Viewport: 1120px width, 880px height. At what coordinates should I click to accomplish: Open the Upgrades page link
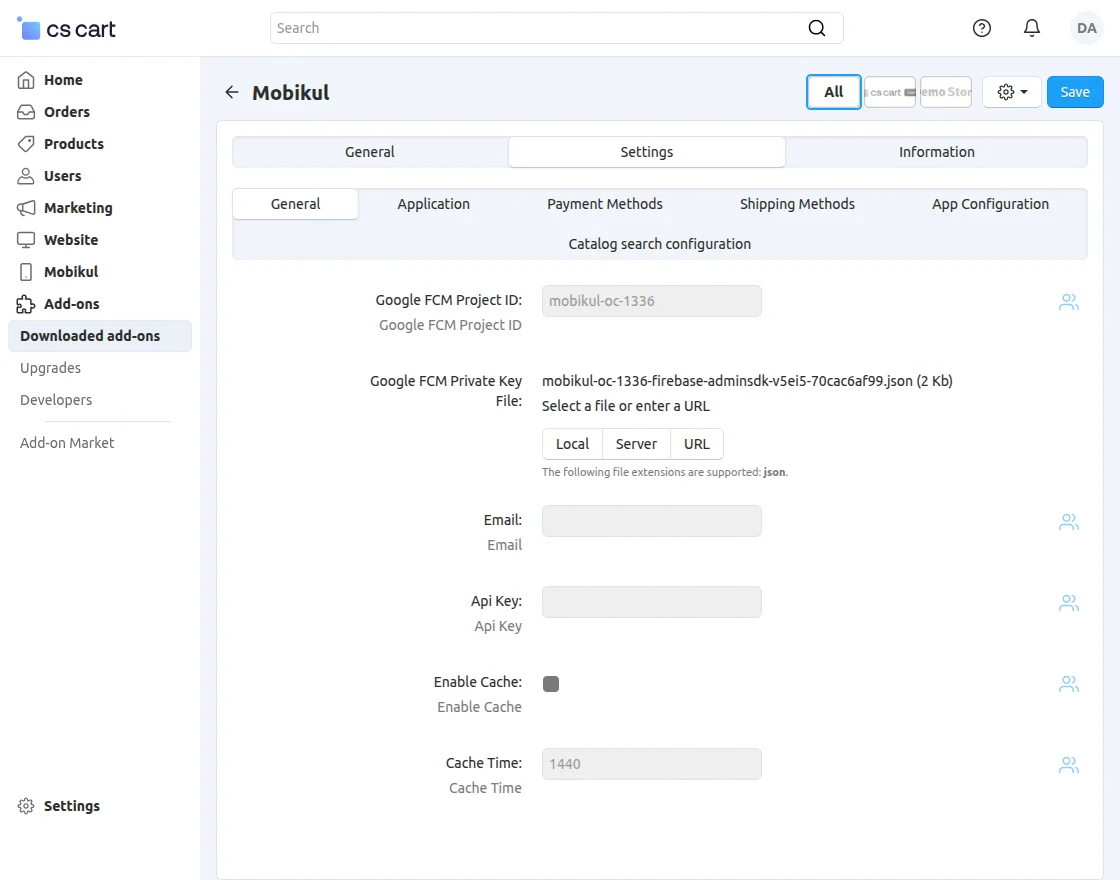tap(50, 368)
